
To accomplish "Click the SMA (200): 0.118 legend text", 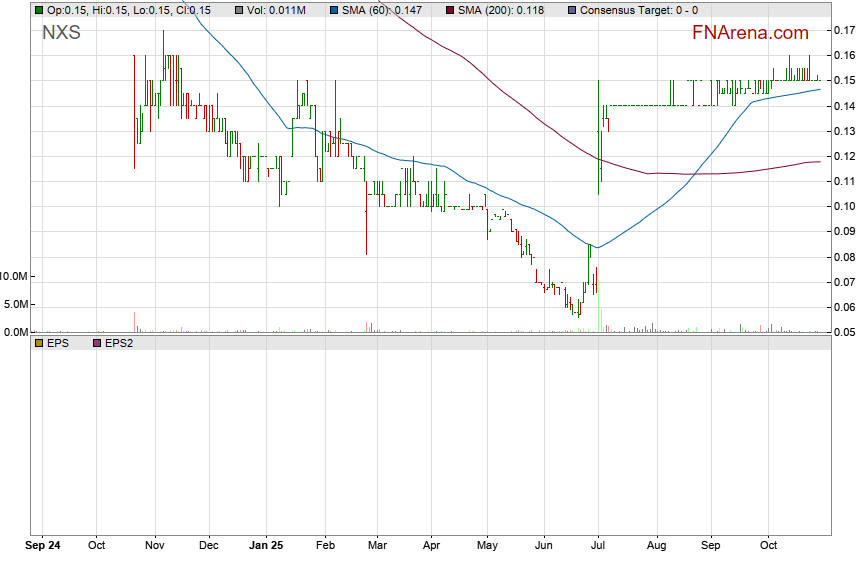I will point(503,10).
